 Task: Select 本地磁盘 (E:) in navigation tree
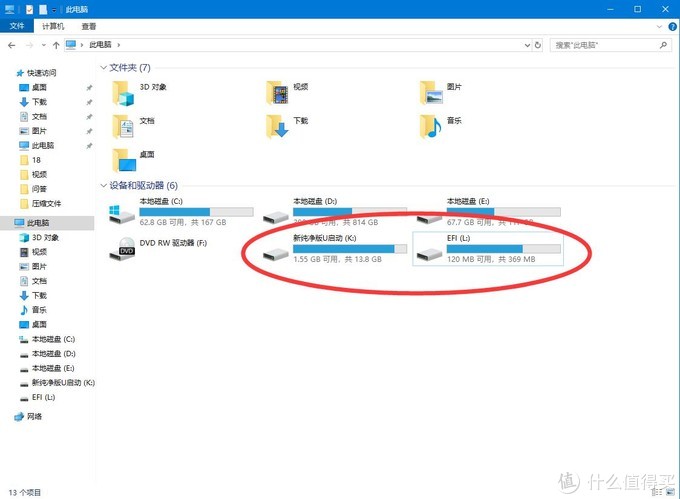47,368
